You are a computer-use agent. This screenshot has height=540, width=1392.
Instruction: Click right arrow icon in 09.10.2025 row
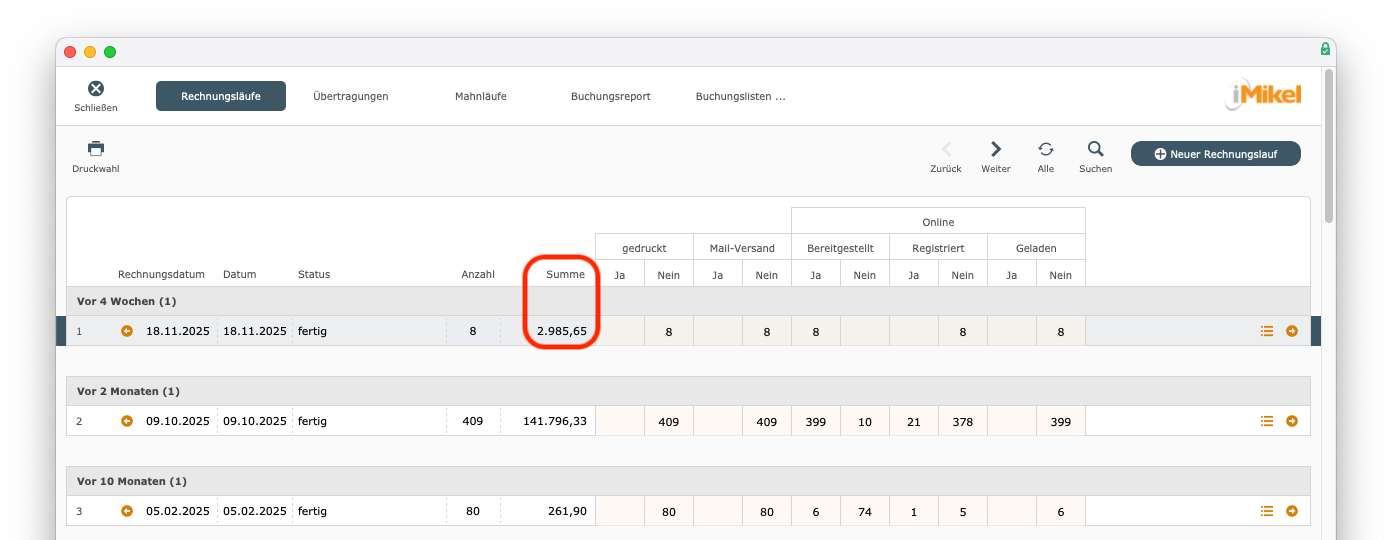[1292, 421]
